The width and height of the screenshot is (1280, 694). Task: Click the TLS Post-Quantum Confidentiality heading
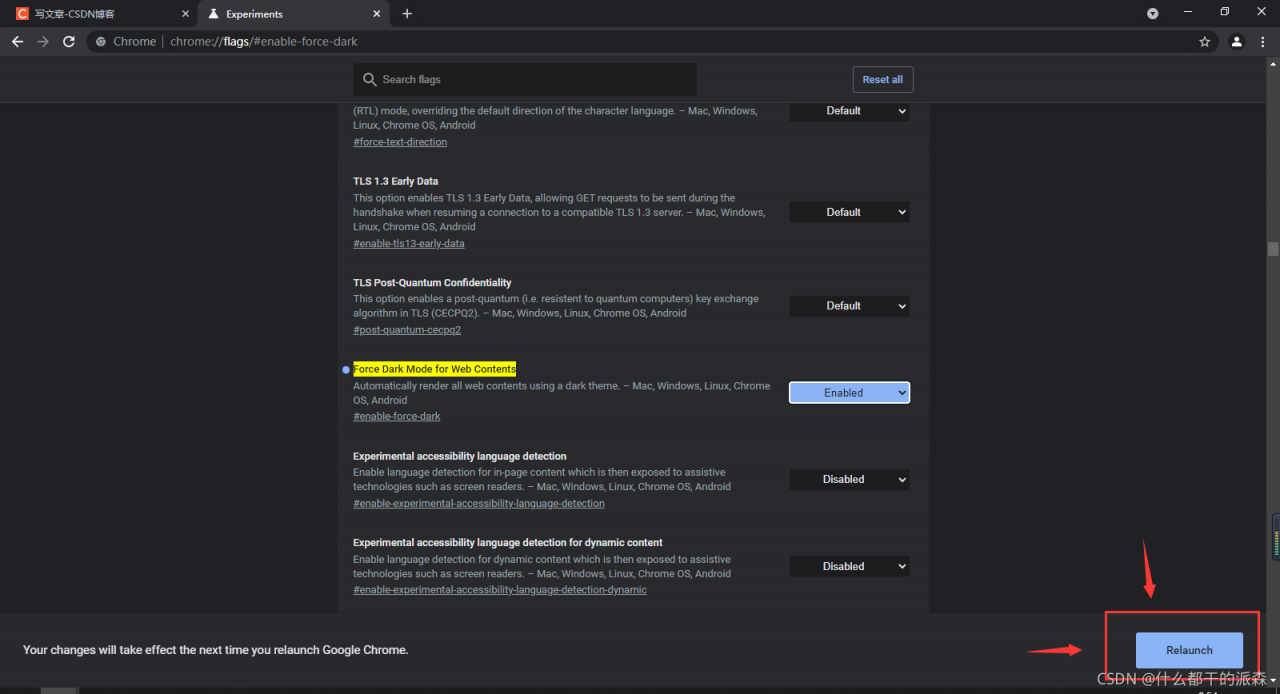432,283
